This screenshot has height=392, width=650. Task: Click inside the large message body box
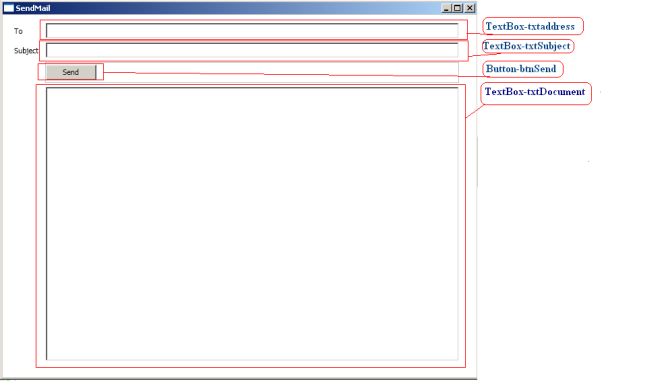coord(252,224)
